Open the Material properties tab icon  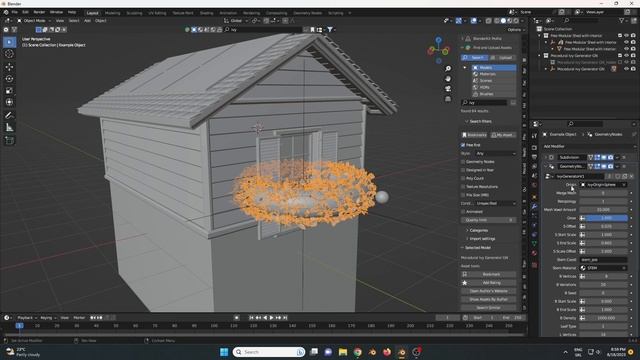(534, 253)
